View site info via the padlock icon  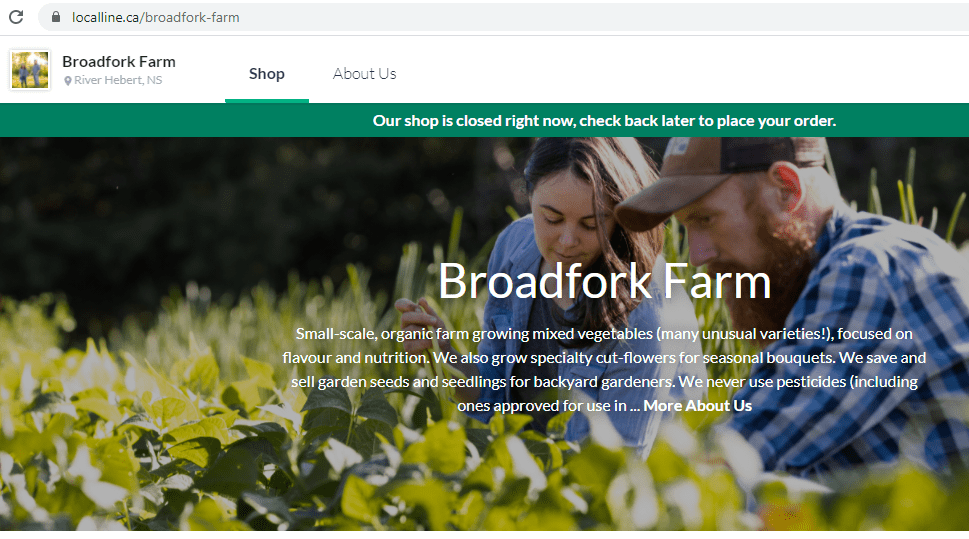(x=56, y=17)
